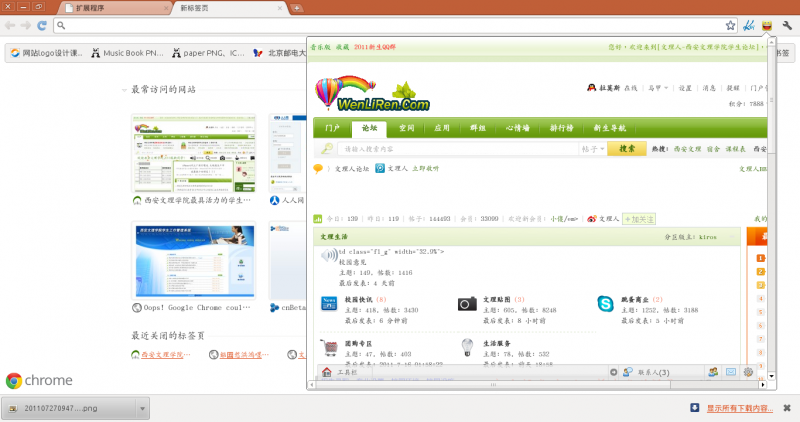Open the 2011新生QQ群 link
This screenshot has height=422, width=800.
click(x=374, y=47)
